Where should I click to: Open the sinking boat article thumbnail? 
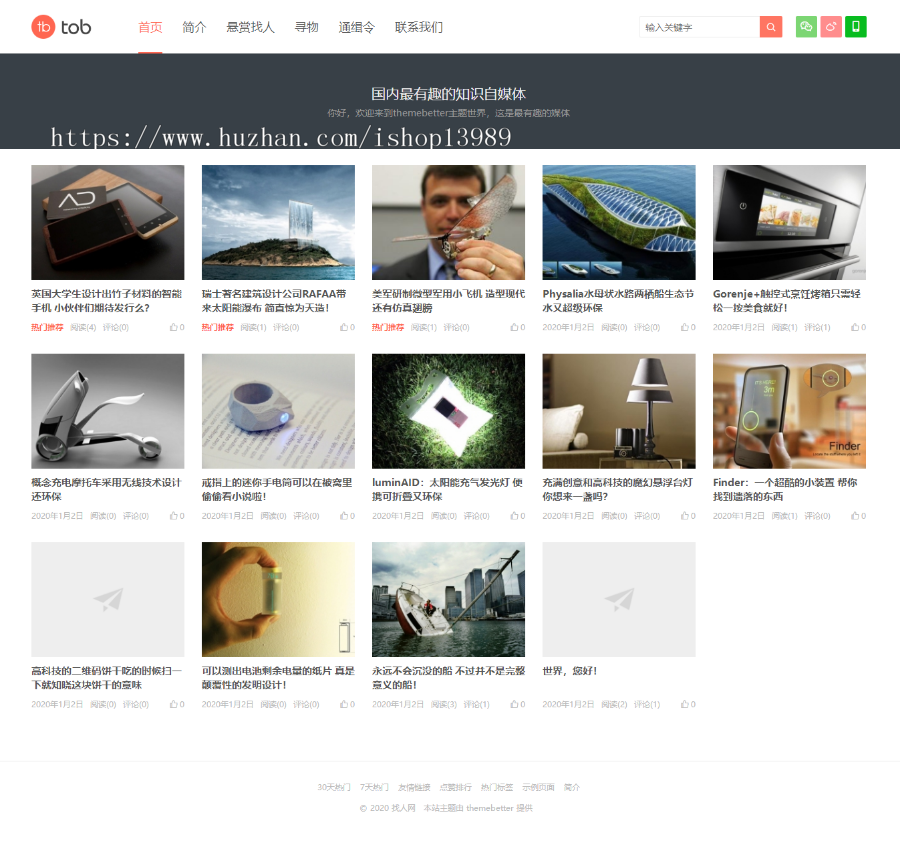tap(448, 599)
